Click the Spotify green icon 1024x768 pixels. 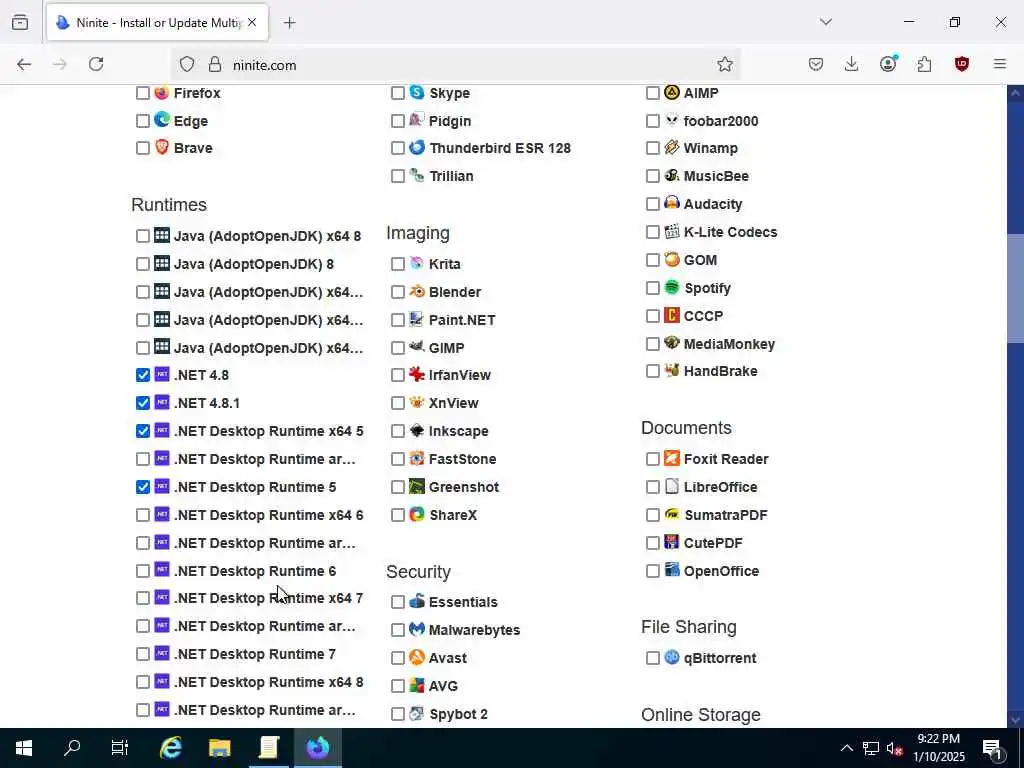(x=671, y=287)
